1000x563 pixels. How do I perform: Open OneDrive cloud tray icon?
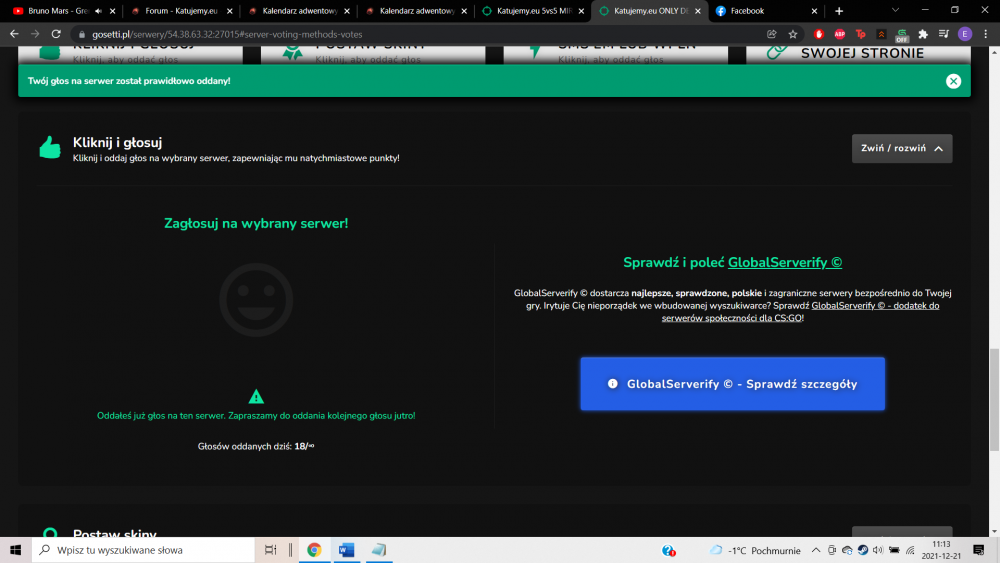point(847,550)
